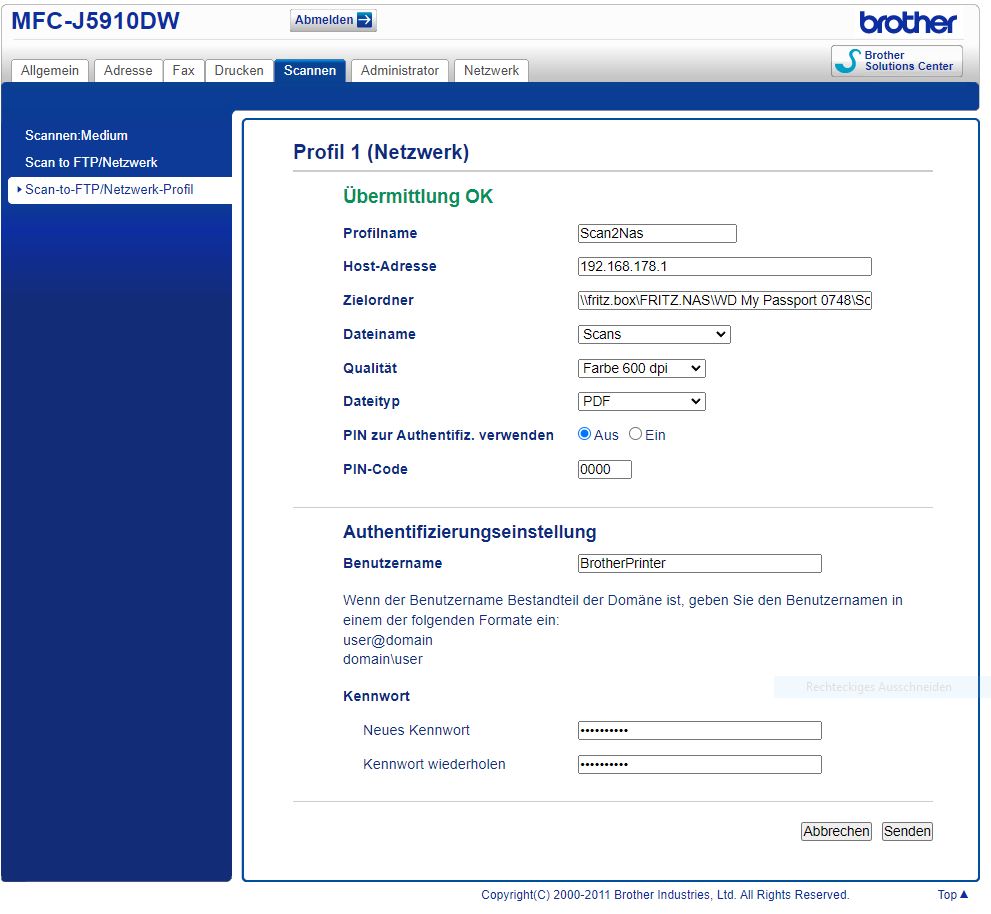Jump to page Top link

[952, 895]
